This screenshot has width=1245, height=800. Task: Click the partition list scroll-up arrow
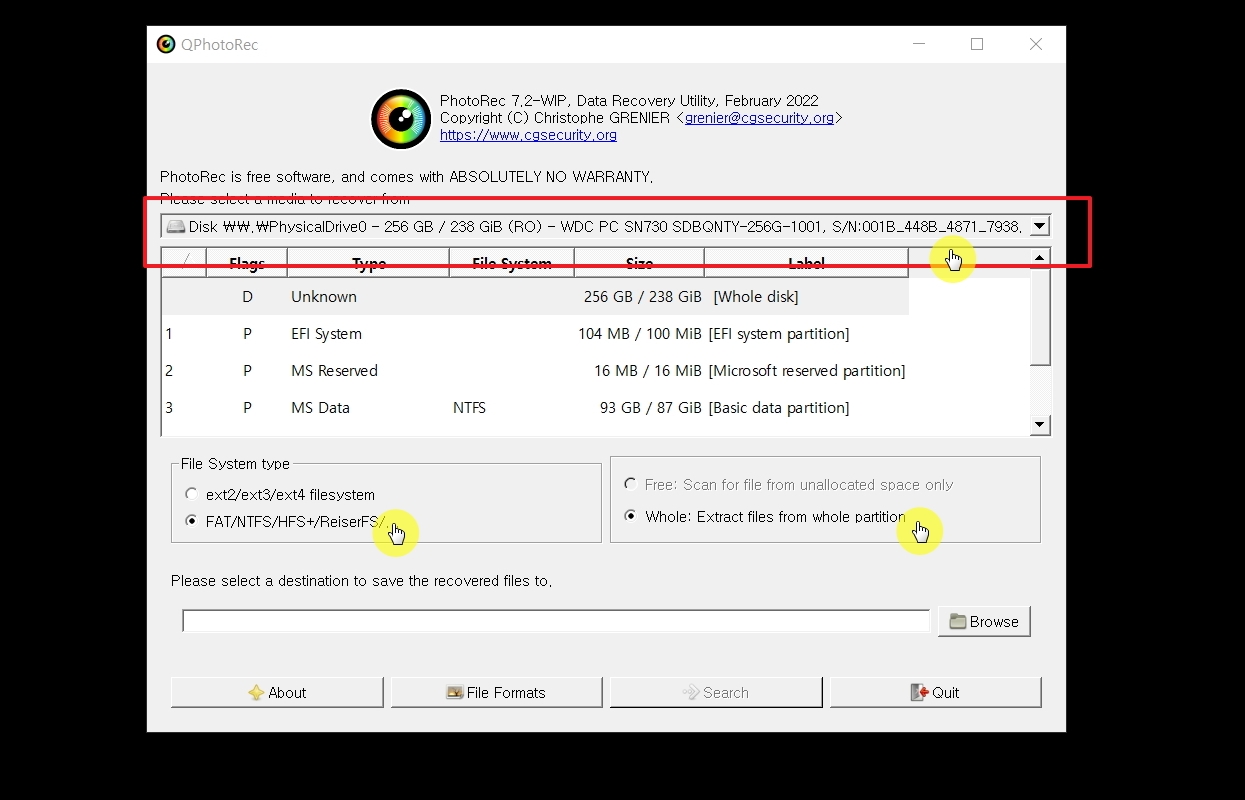(1040, 258)
